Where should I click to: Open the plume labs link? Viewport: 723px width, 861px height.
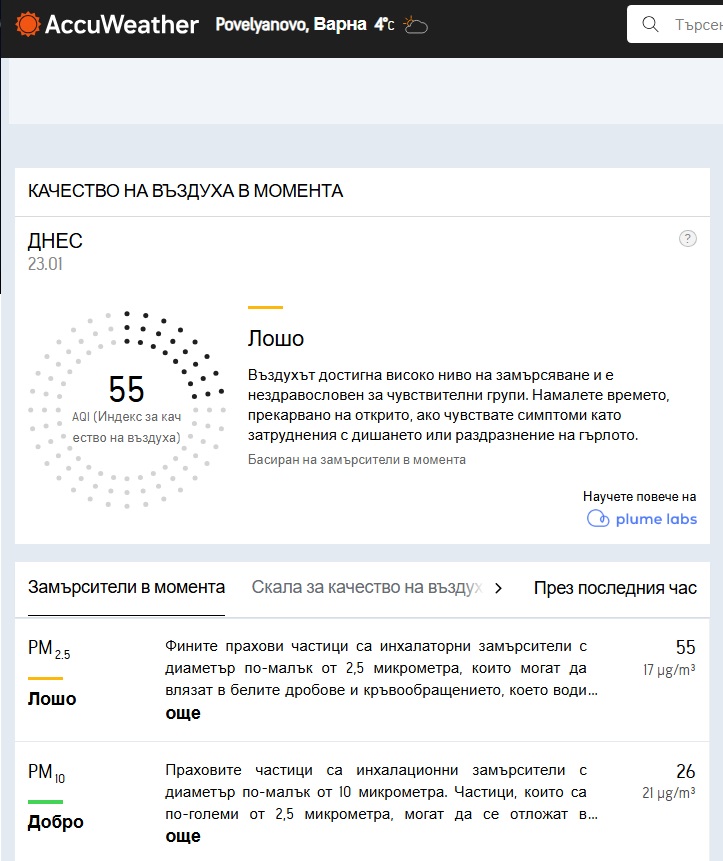655,519
